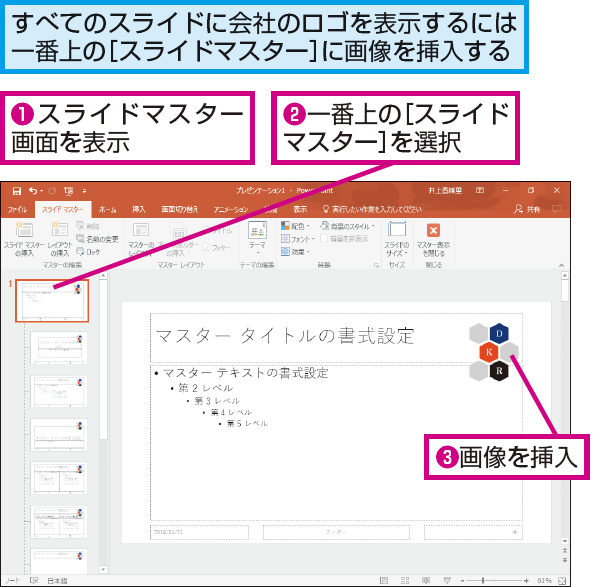
Task: Click レイアウトの挿入 button
Action: click(x=60, y=240)
